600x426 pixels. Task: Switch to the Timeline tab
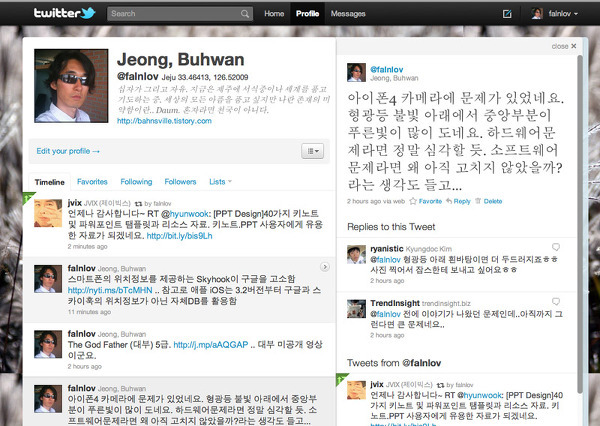pos(50,182)
